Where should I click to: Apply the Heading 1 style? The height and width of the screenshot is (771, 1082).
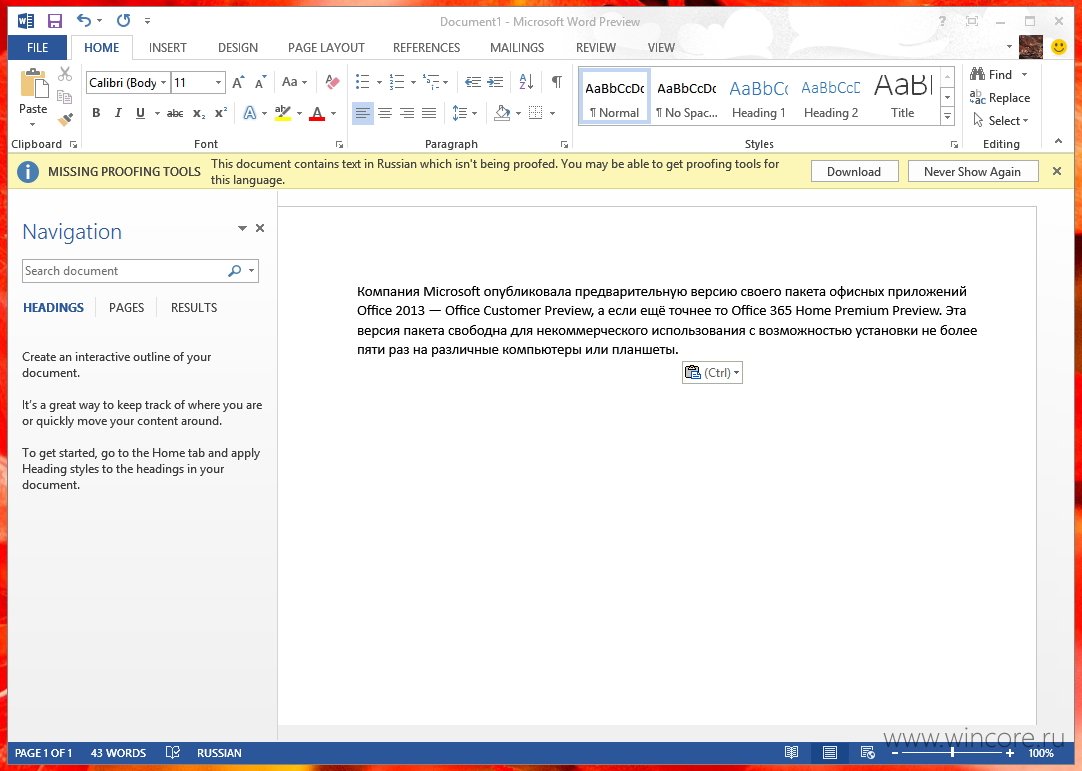[x=758, y=97]
